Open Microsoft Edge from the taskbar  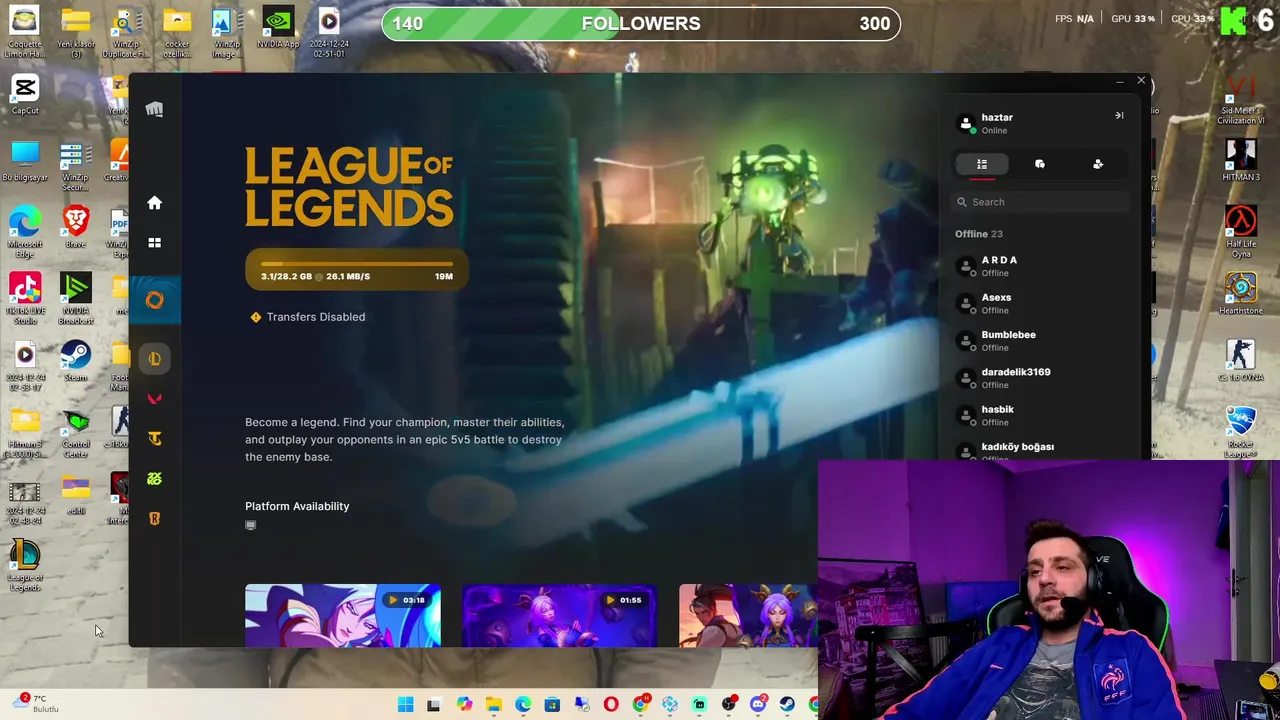tap(523, 705)
